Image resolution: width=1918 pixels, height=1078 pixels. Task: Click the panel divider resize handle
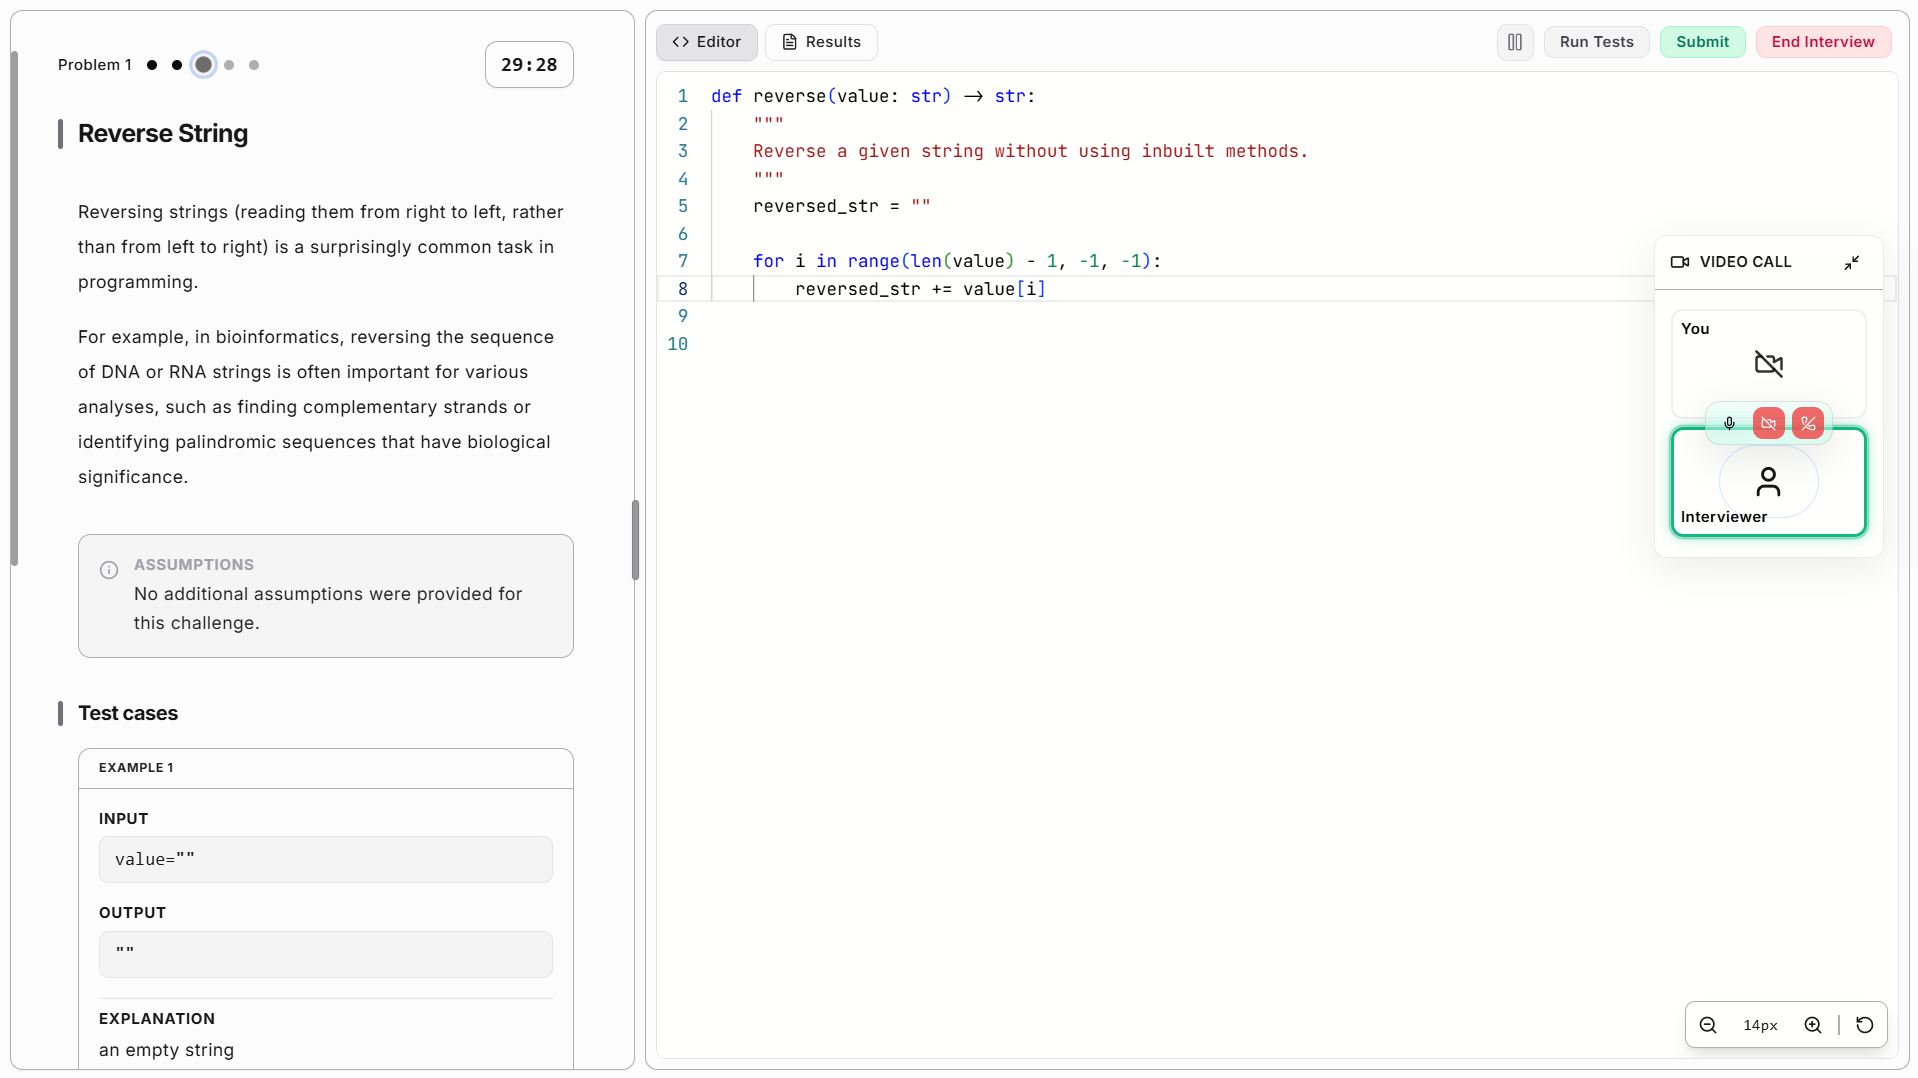tap(635, 540)
